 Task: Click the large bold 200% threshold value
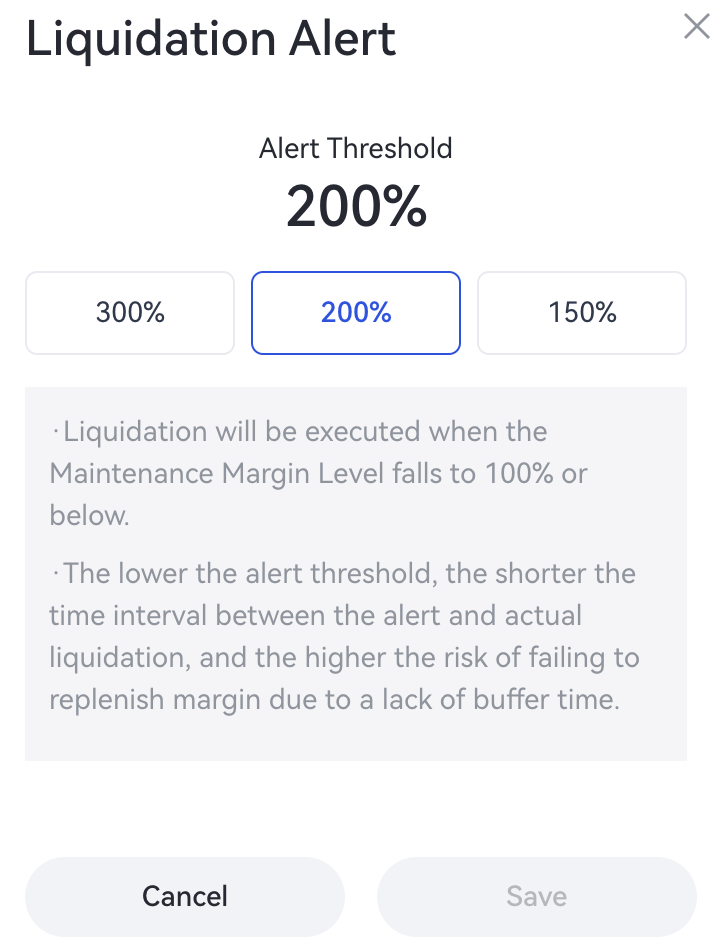(x=356, y=207)
